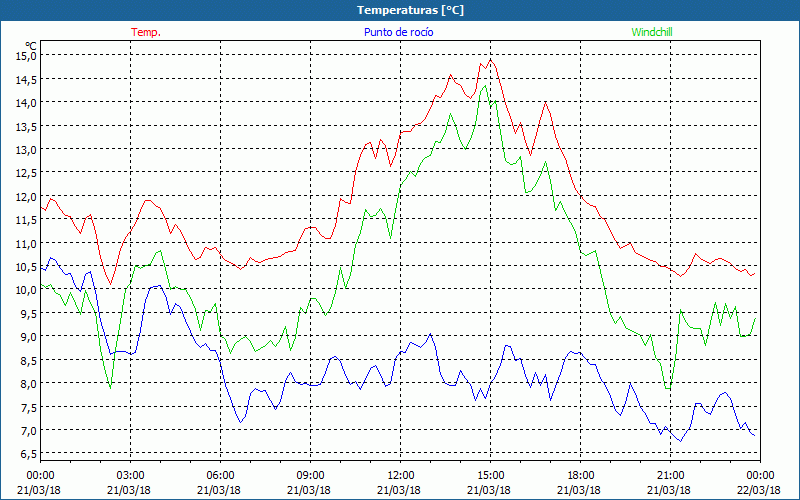Click the 6,5 value on the y-axis

[x=29, y=454]
